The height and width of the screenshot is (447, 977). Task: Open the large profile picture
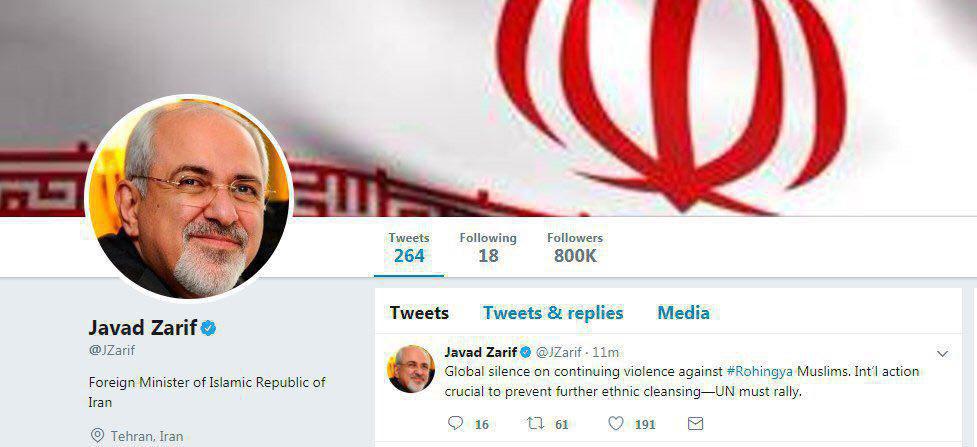tap(189, 198)
